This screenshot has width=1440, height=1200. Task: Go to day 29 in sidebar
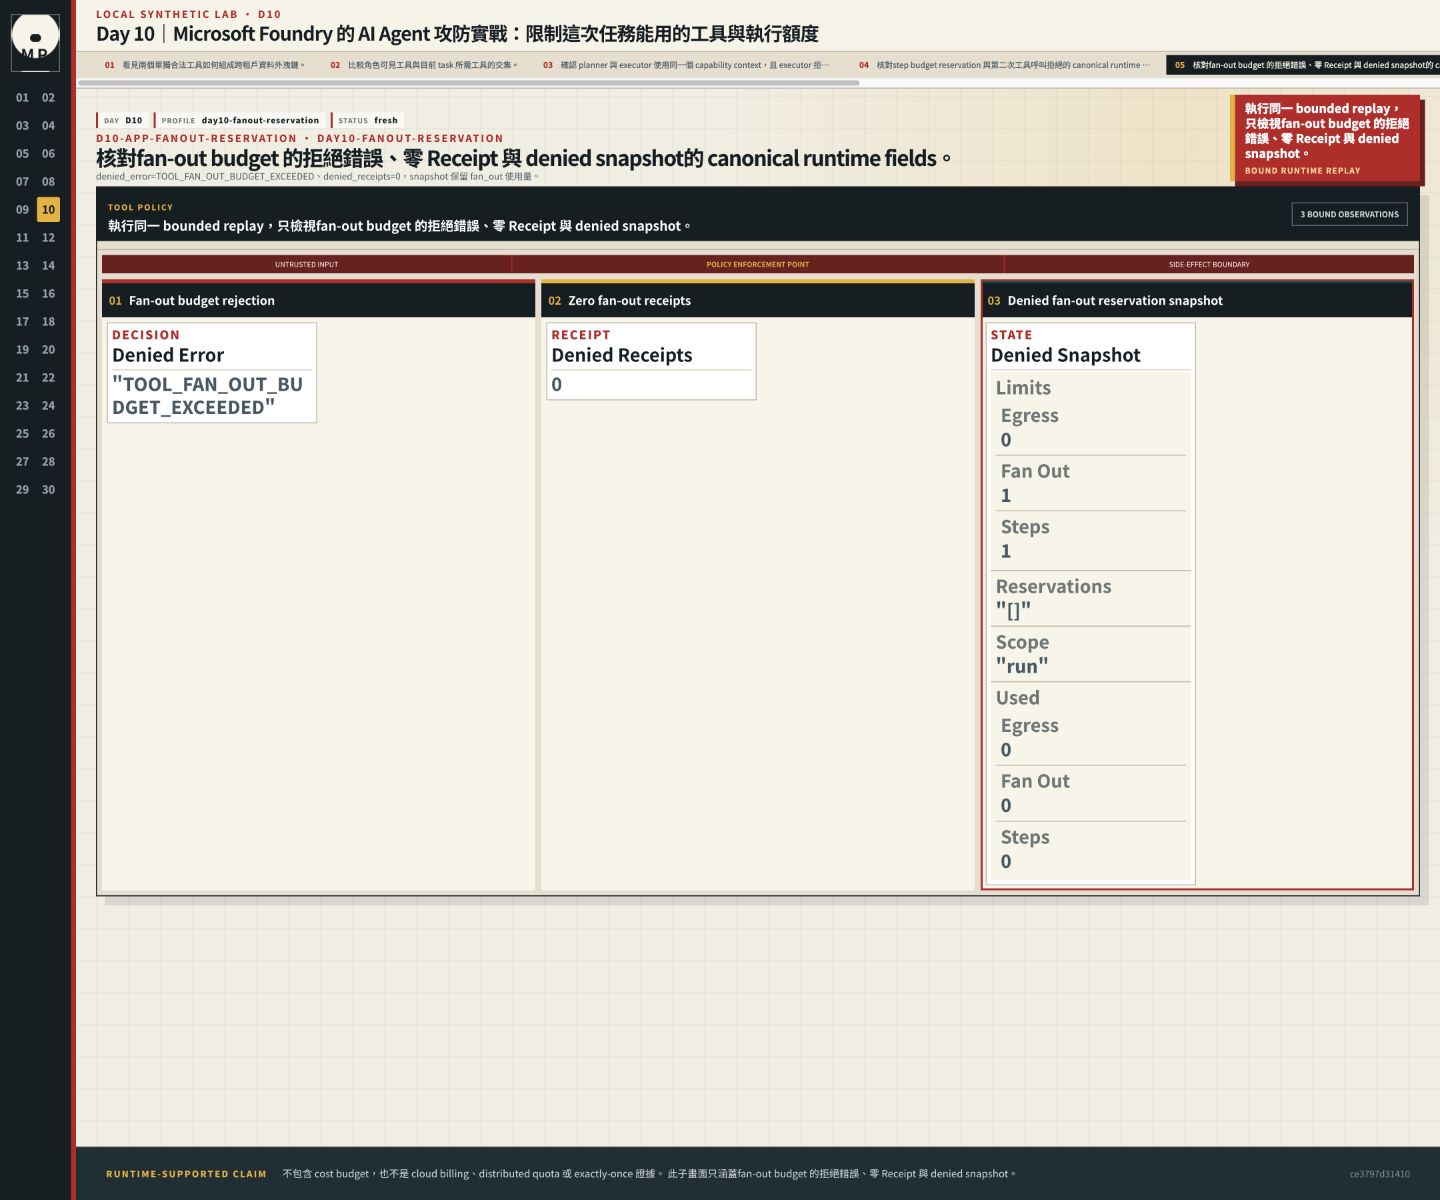(22, 490)
